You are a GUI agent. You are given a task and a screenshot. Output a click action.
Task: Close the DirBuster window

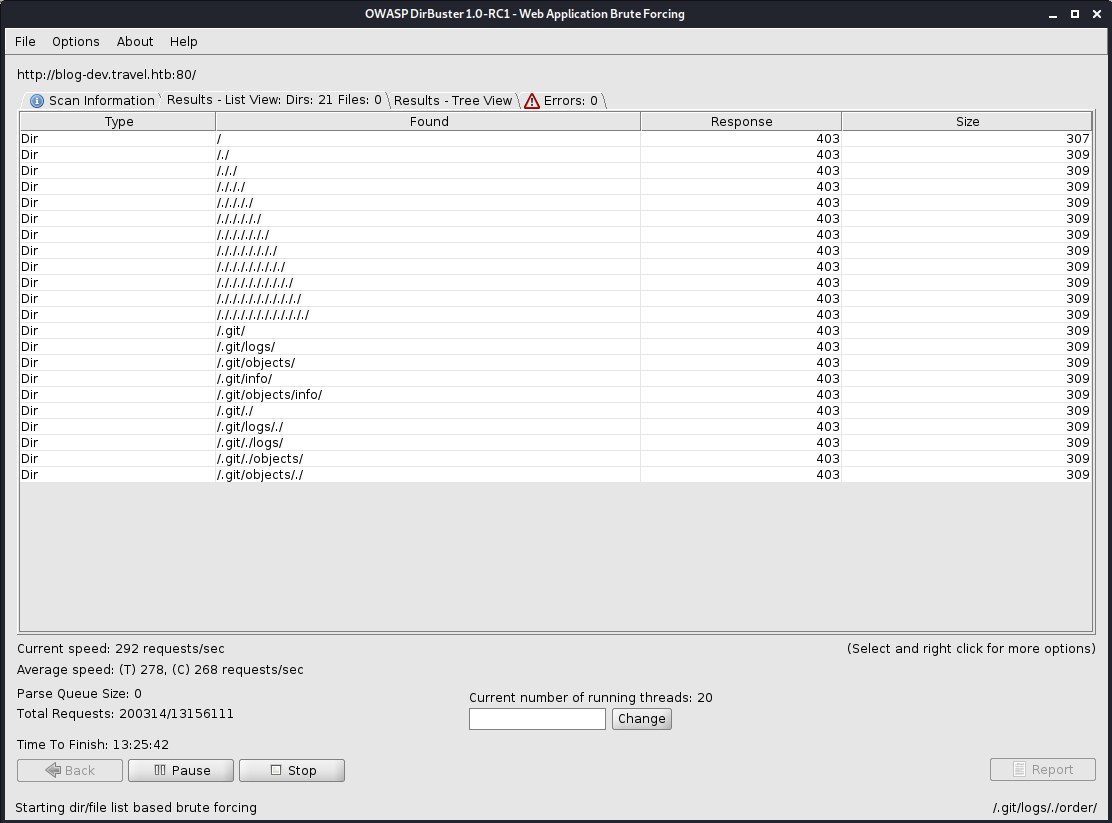[1096, 14]
